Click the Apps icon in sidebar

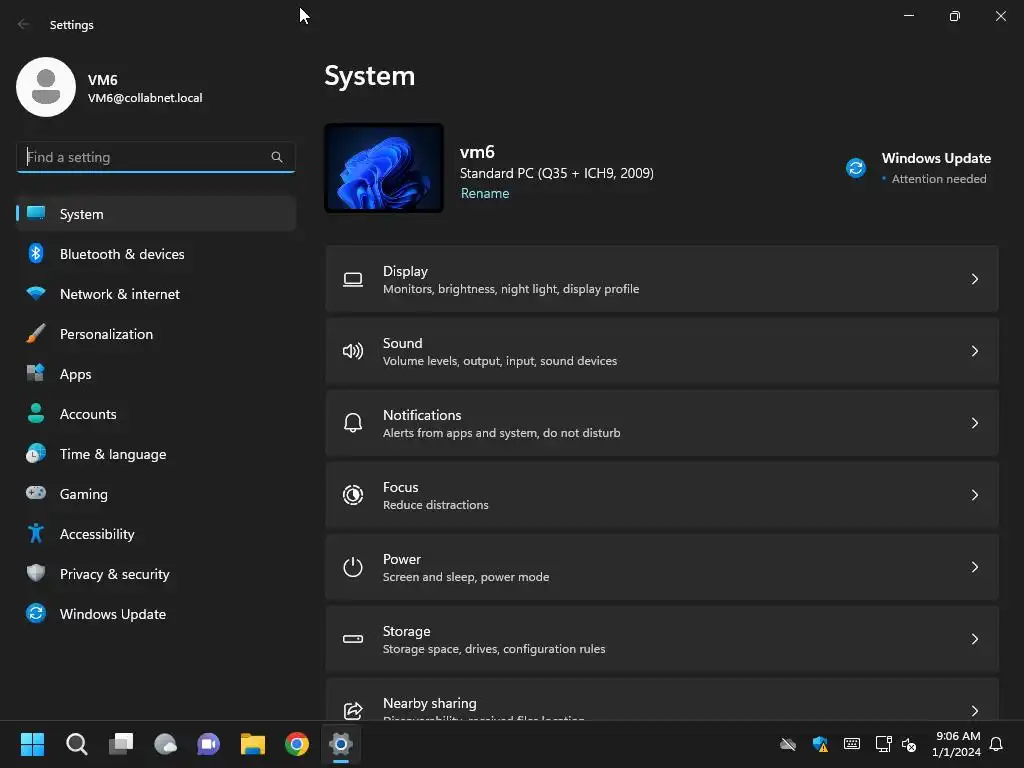coord(36,374)
